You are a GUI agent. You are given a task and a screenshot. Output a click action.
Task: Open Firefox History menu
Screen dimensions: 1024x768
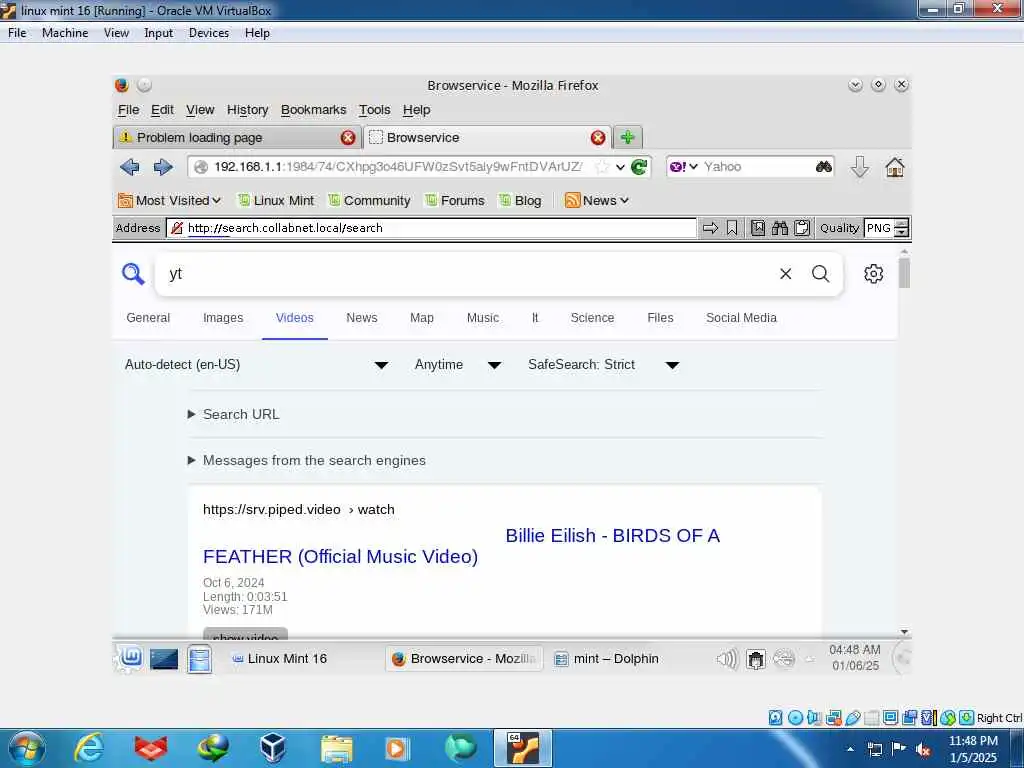point(248,110)
